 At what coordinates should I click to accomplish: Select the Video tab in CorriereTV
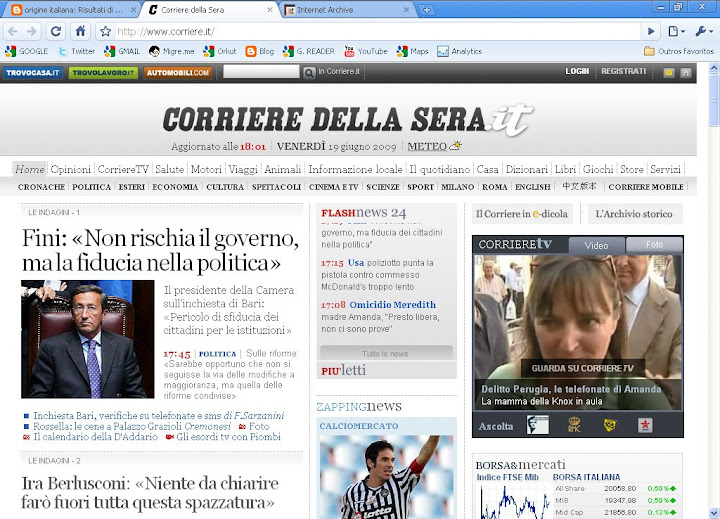coord(596,245)
